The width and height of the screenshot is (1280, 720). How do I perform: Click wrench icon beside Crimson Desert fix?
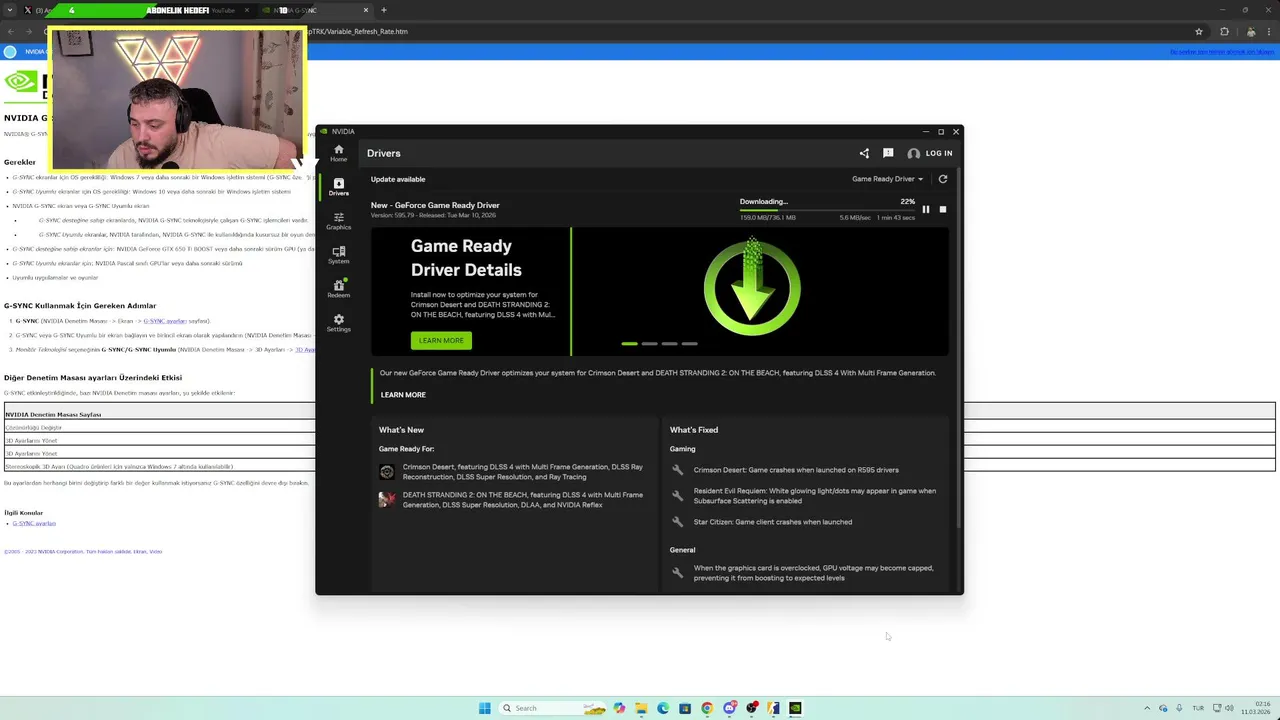pos(677,470)
